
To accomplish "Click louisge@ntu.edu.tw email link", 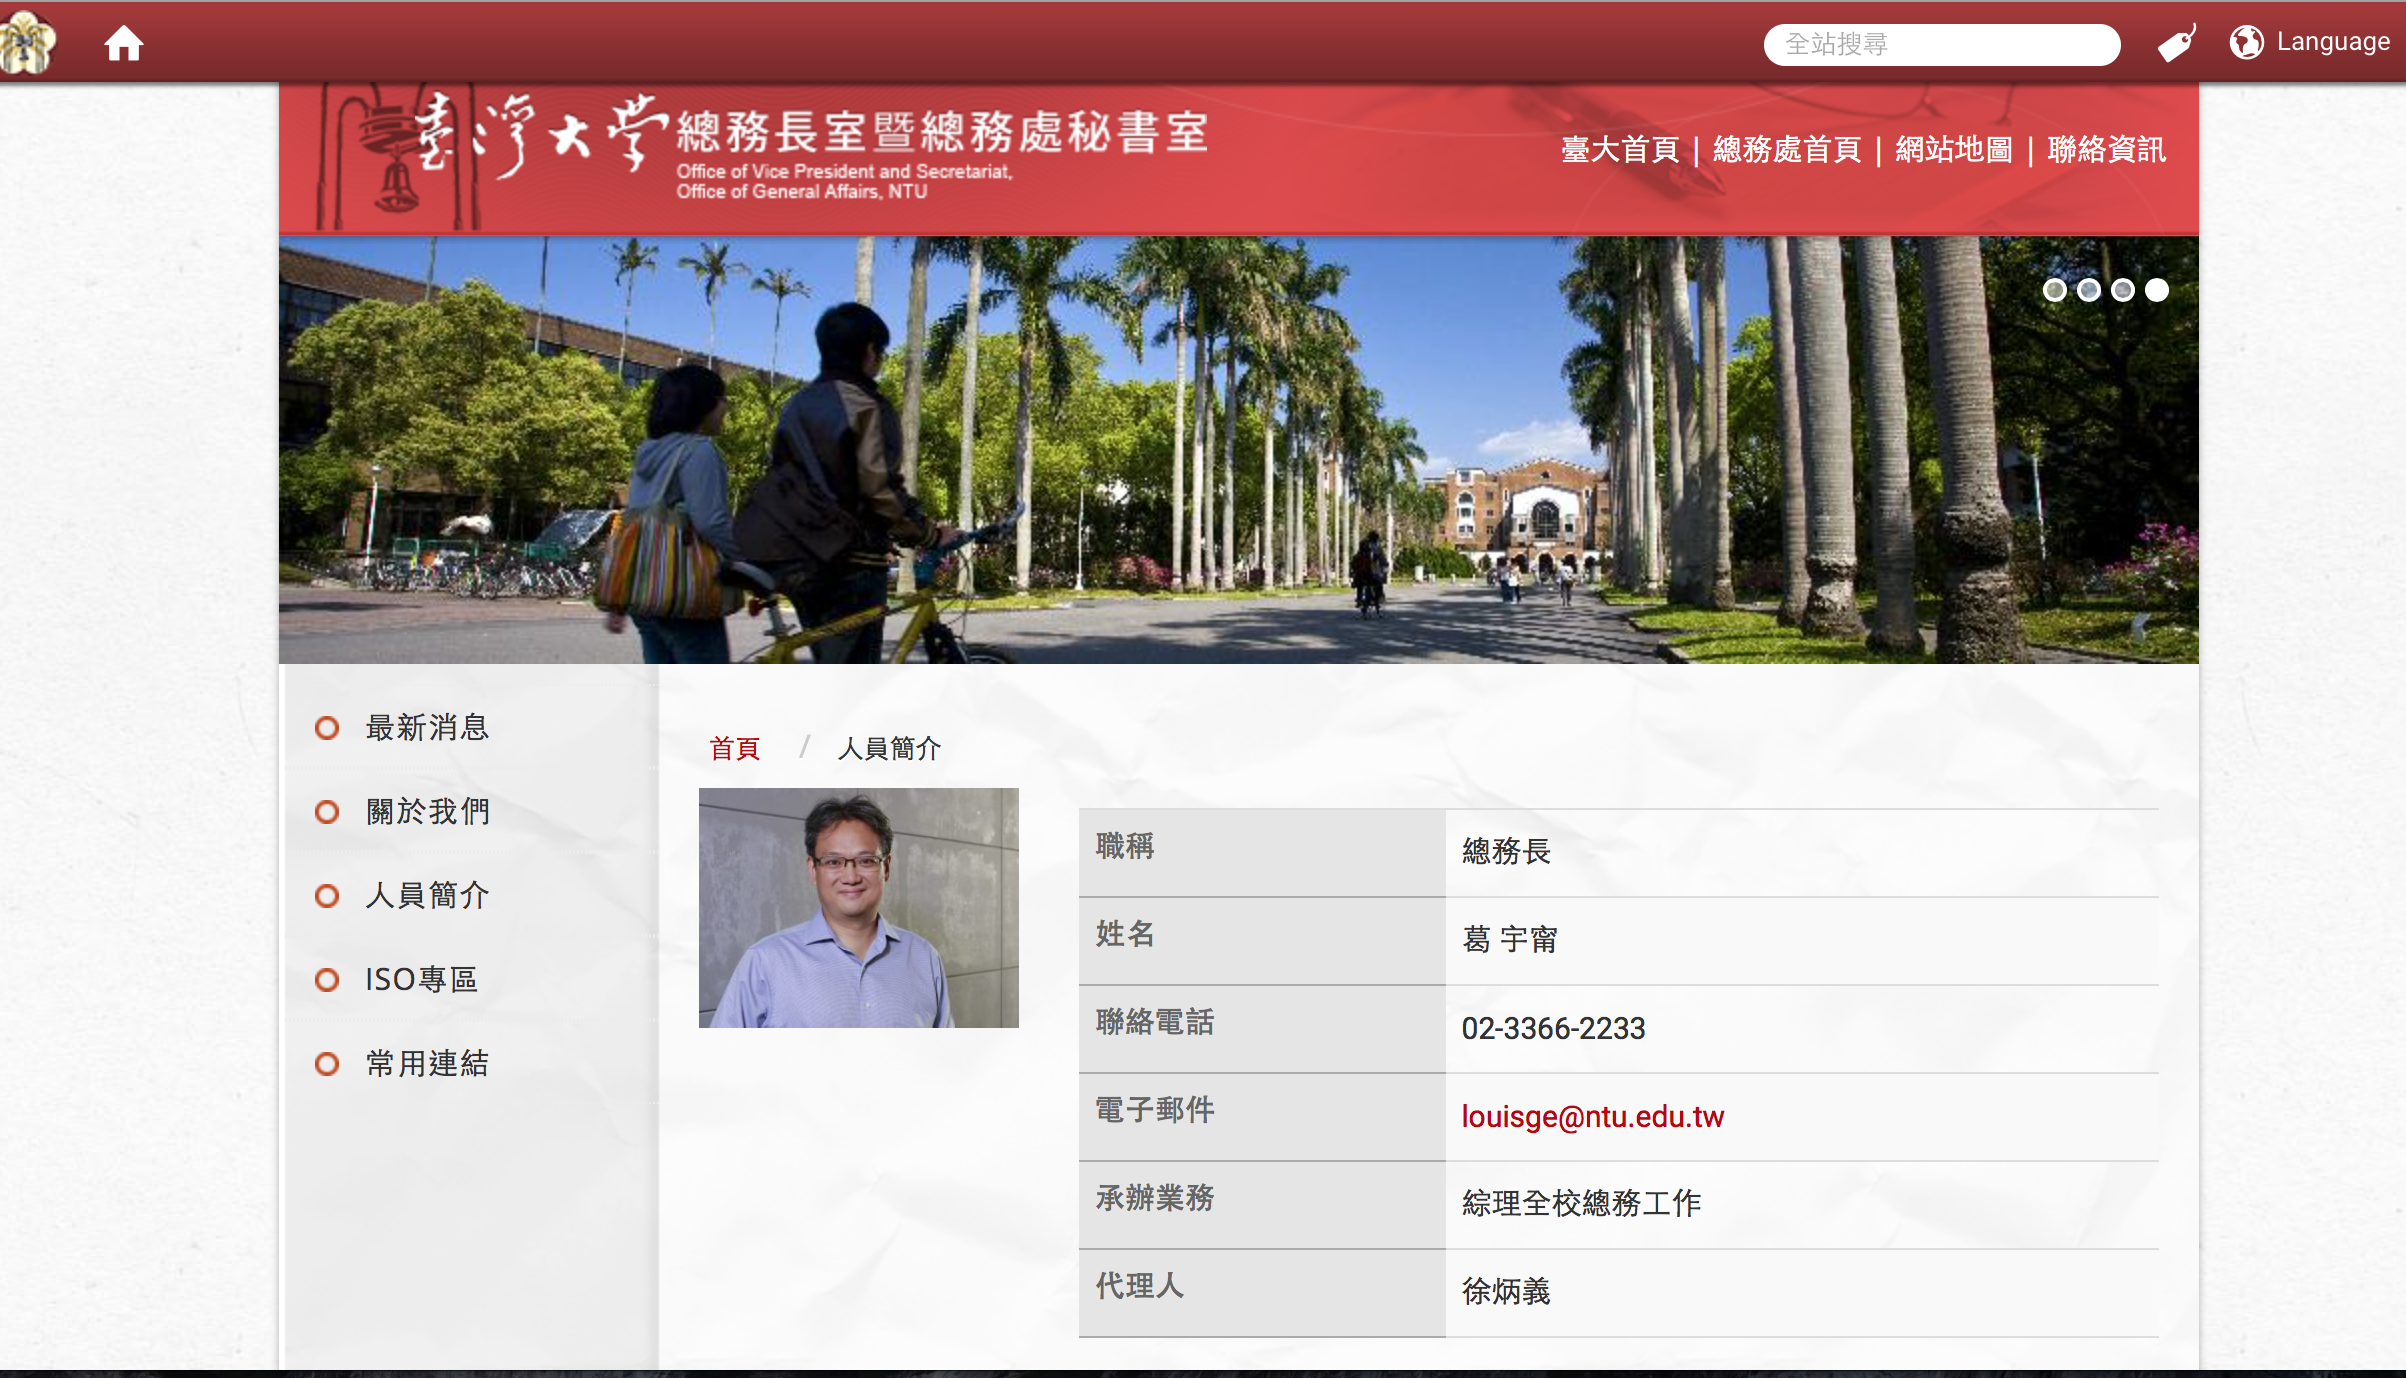I will [x=1592, y=1116].
